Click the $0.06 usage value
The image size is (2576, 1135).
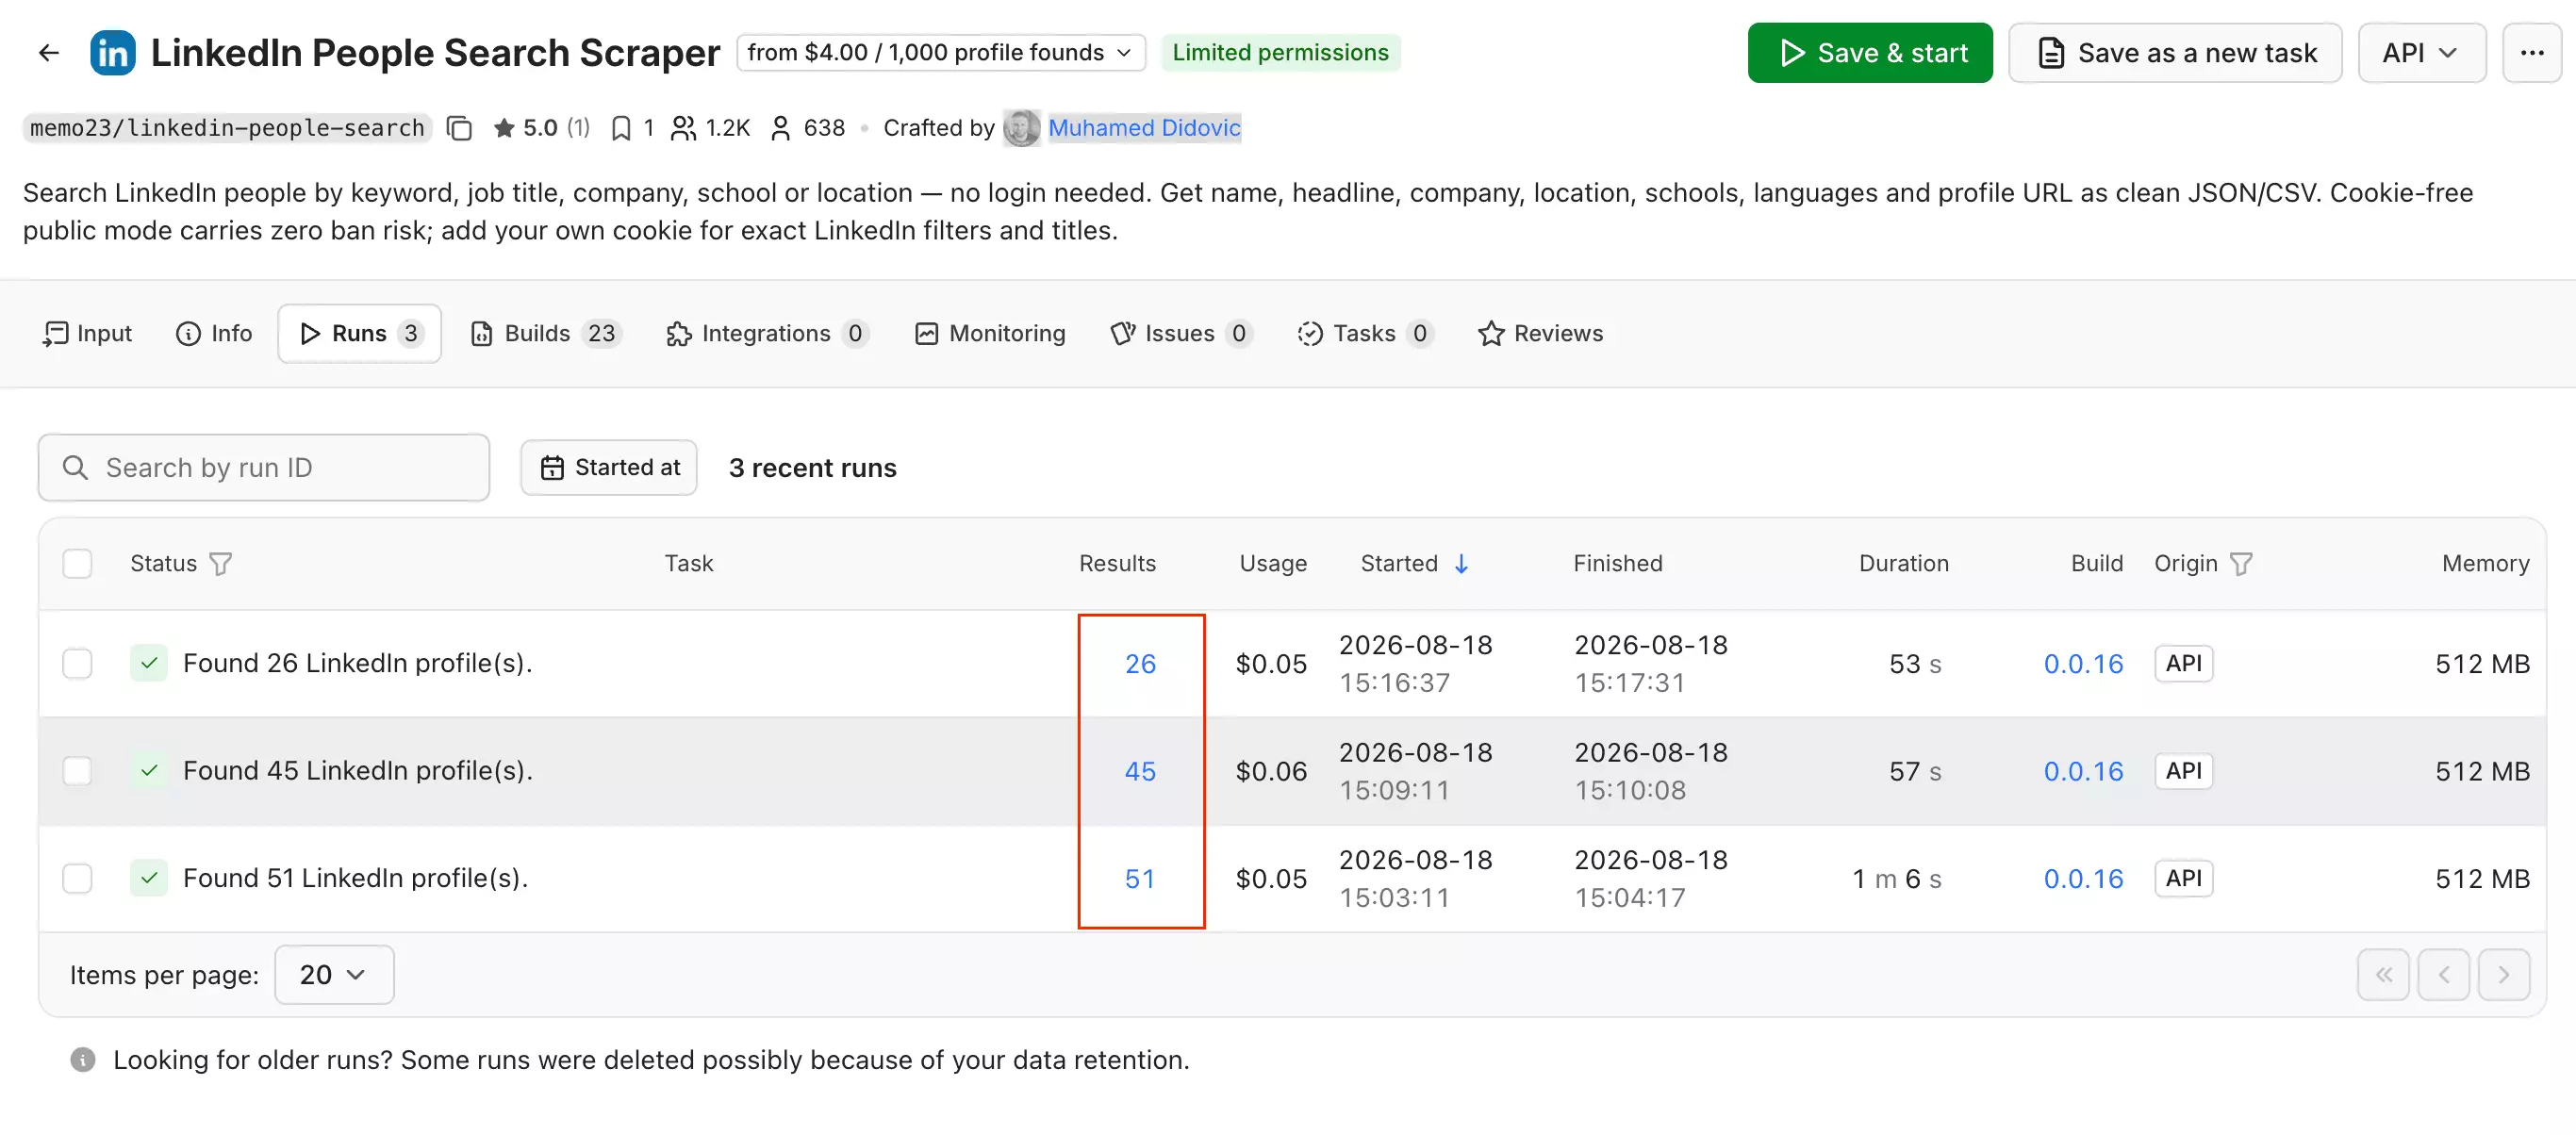[x=1271, y=771]
